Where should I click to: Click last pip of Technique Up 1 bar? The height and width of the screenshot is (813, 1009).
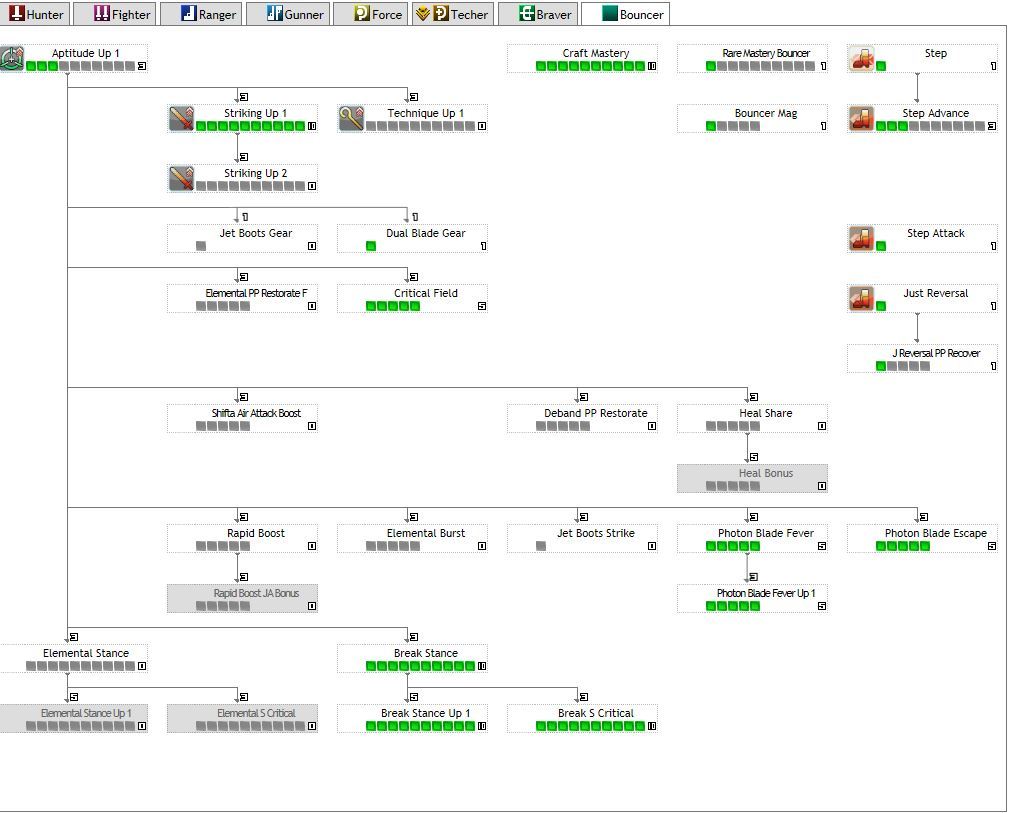(x=469, y=126)
